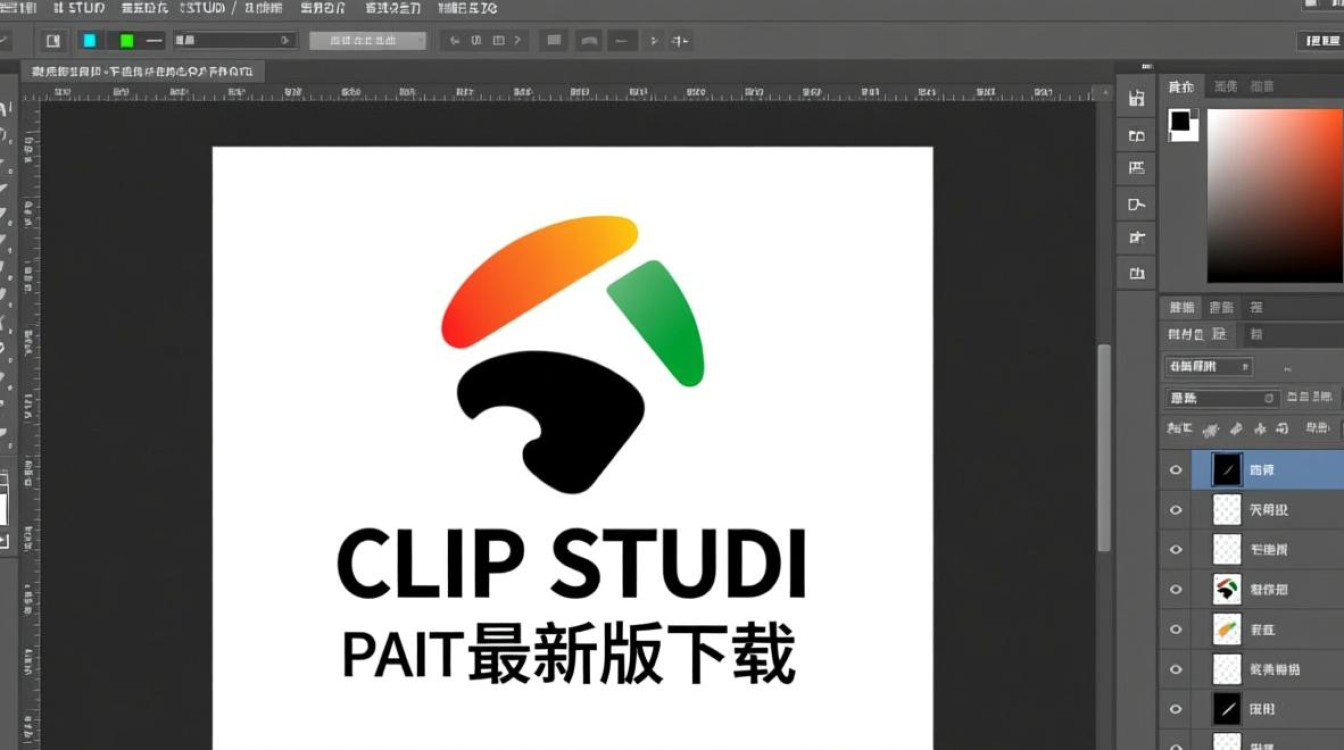Click the bottom panel icon in the right sidebar strip
This screenshot has width=1344, height=750.
(x=1135, y=273)
